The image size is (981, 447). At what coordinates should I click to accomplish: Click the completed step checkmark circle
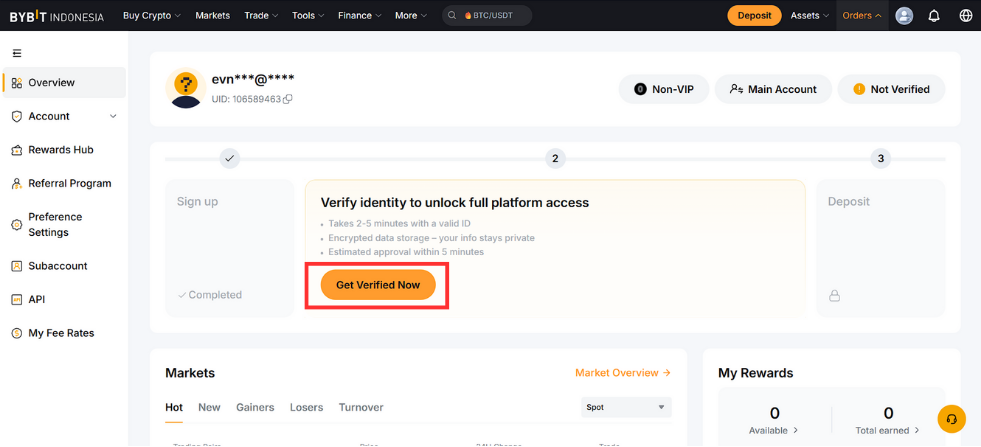pyautogui.click(x=230, y=159)
